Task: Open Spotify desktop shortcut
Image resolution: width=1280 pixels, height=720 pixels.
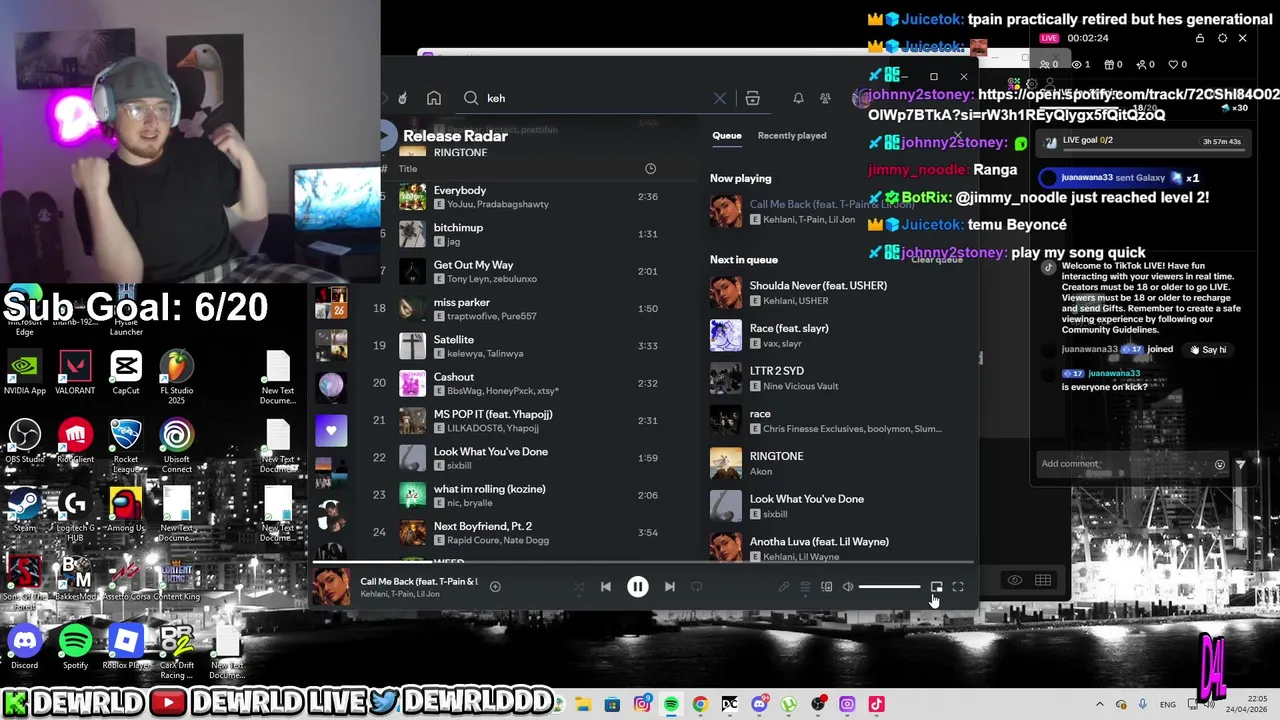Action: [76, 648]
